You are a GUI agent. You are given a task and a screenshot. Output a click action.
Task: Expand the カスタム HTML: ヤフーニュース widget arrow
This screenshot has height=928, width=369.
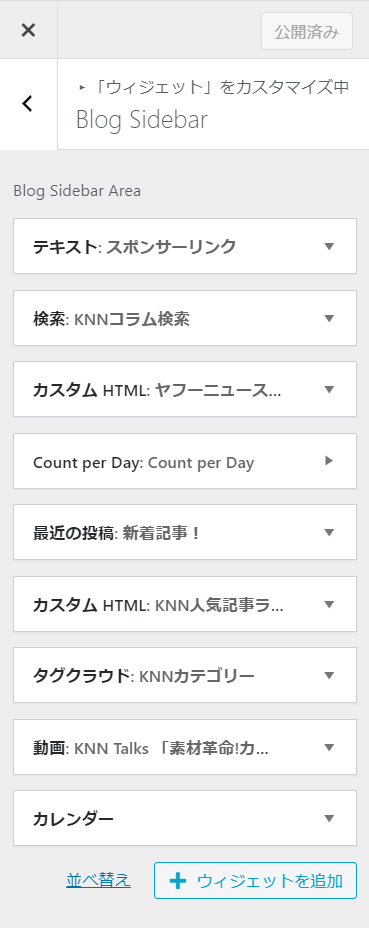click(x=330, y=389)
